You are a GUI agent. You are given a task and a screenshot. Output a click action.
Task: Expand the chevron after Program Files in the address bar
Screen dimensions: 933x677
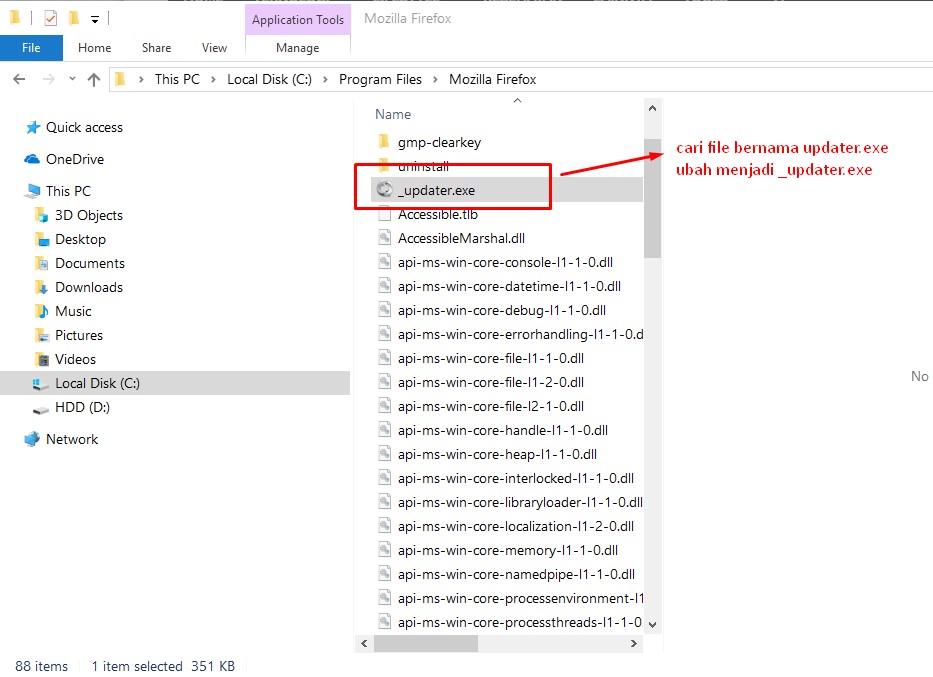coord(435,80)
